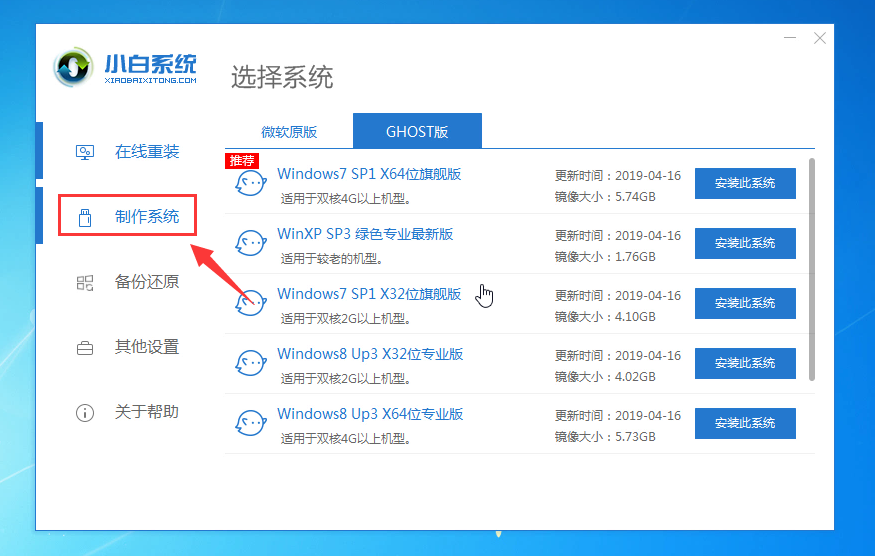This screenshot has height=556, width=875.
Task: Install Windows7 SP1 X32位旗舰版 with 安装此系统
Action: 745,303
